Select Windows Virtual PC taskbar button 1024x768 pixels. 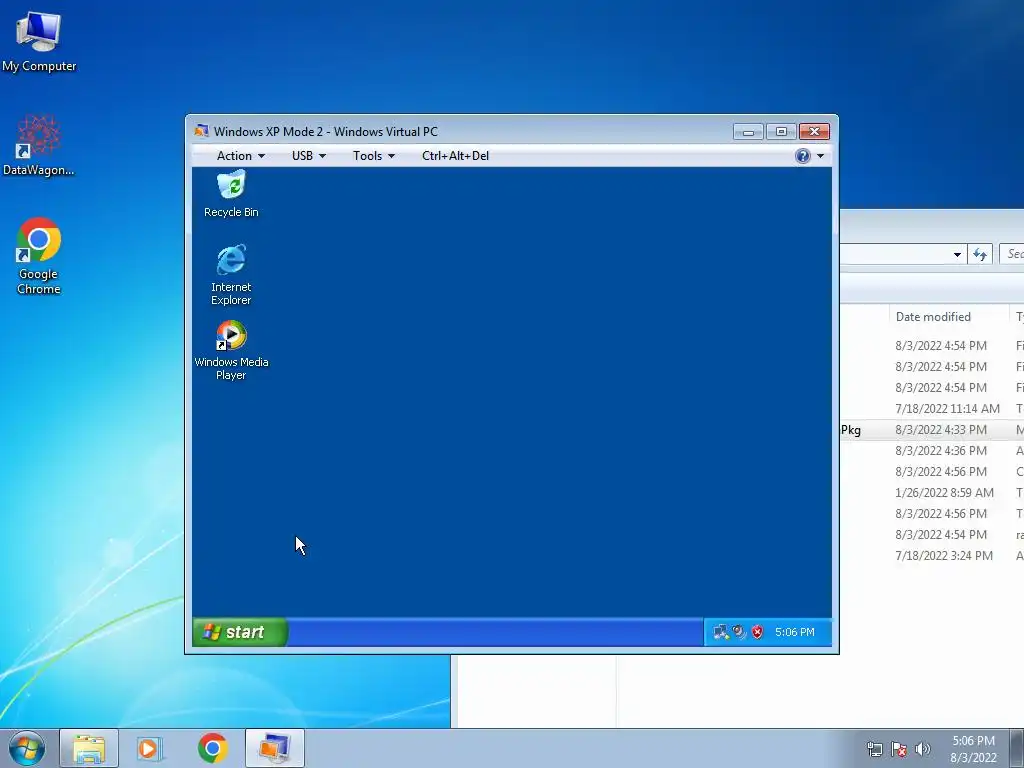(x=275, y=748)
